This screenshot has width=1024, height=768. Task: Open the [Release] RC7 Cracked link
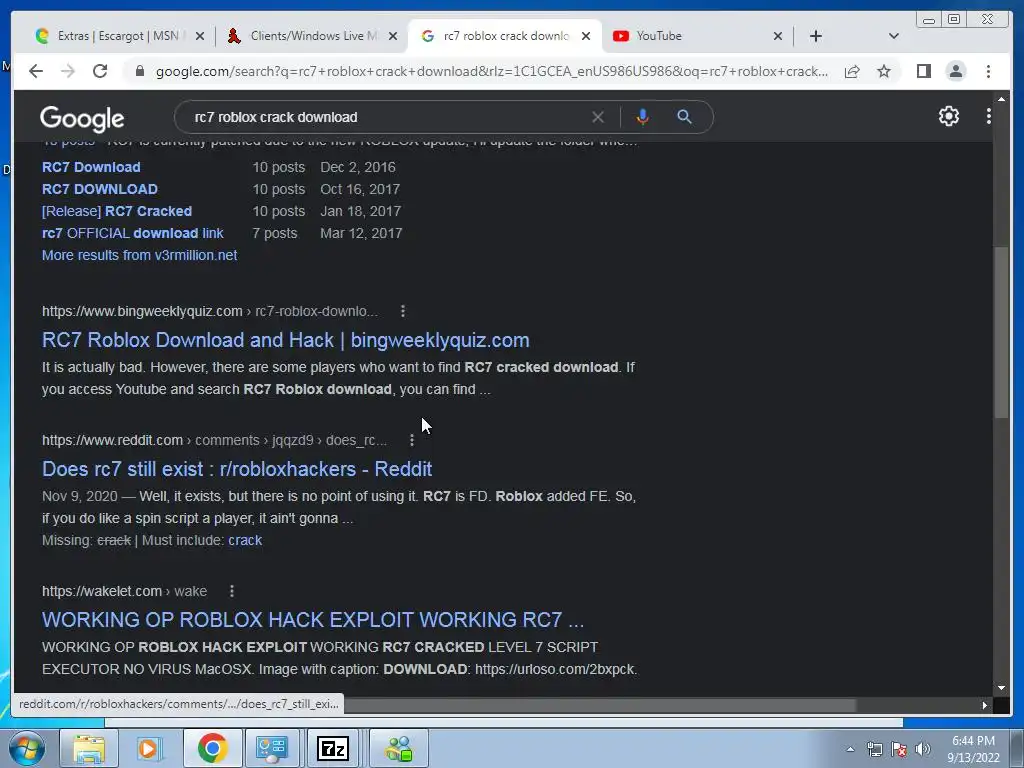tap(117, 212)
